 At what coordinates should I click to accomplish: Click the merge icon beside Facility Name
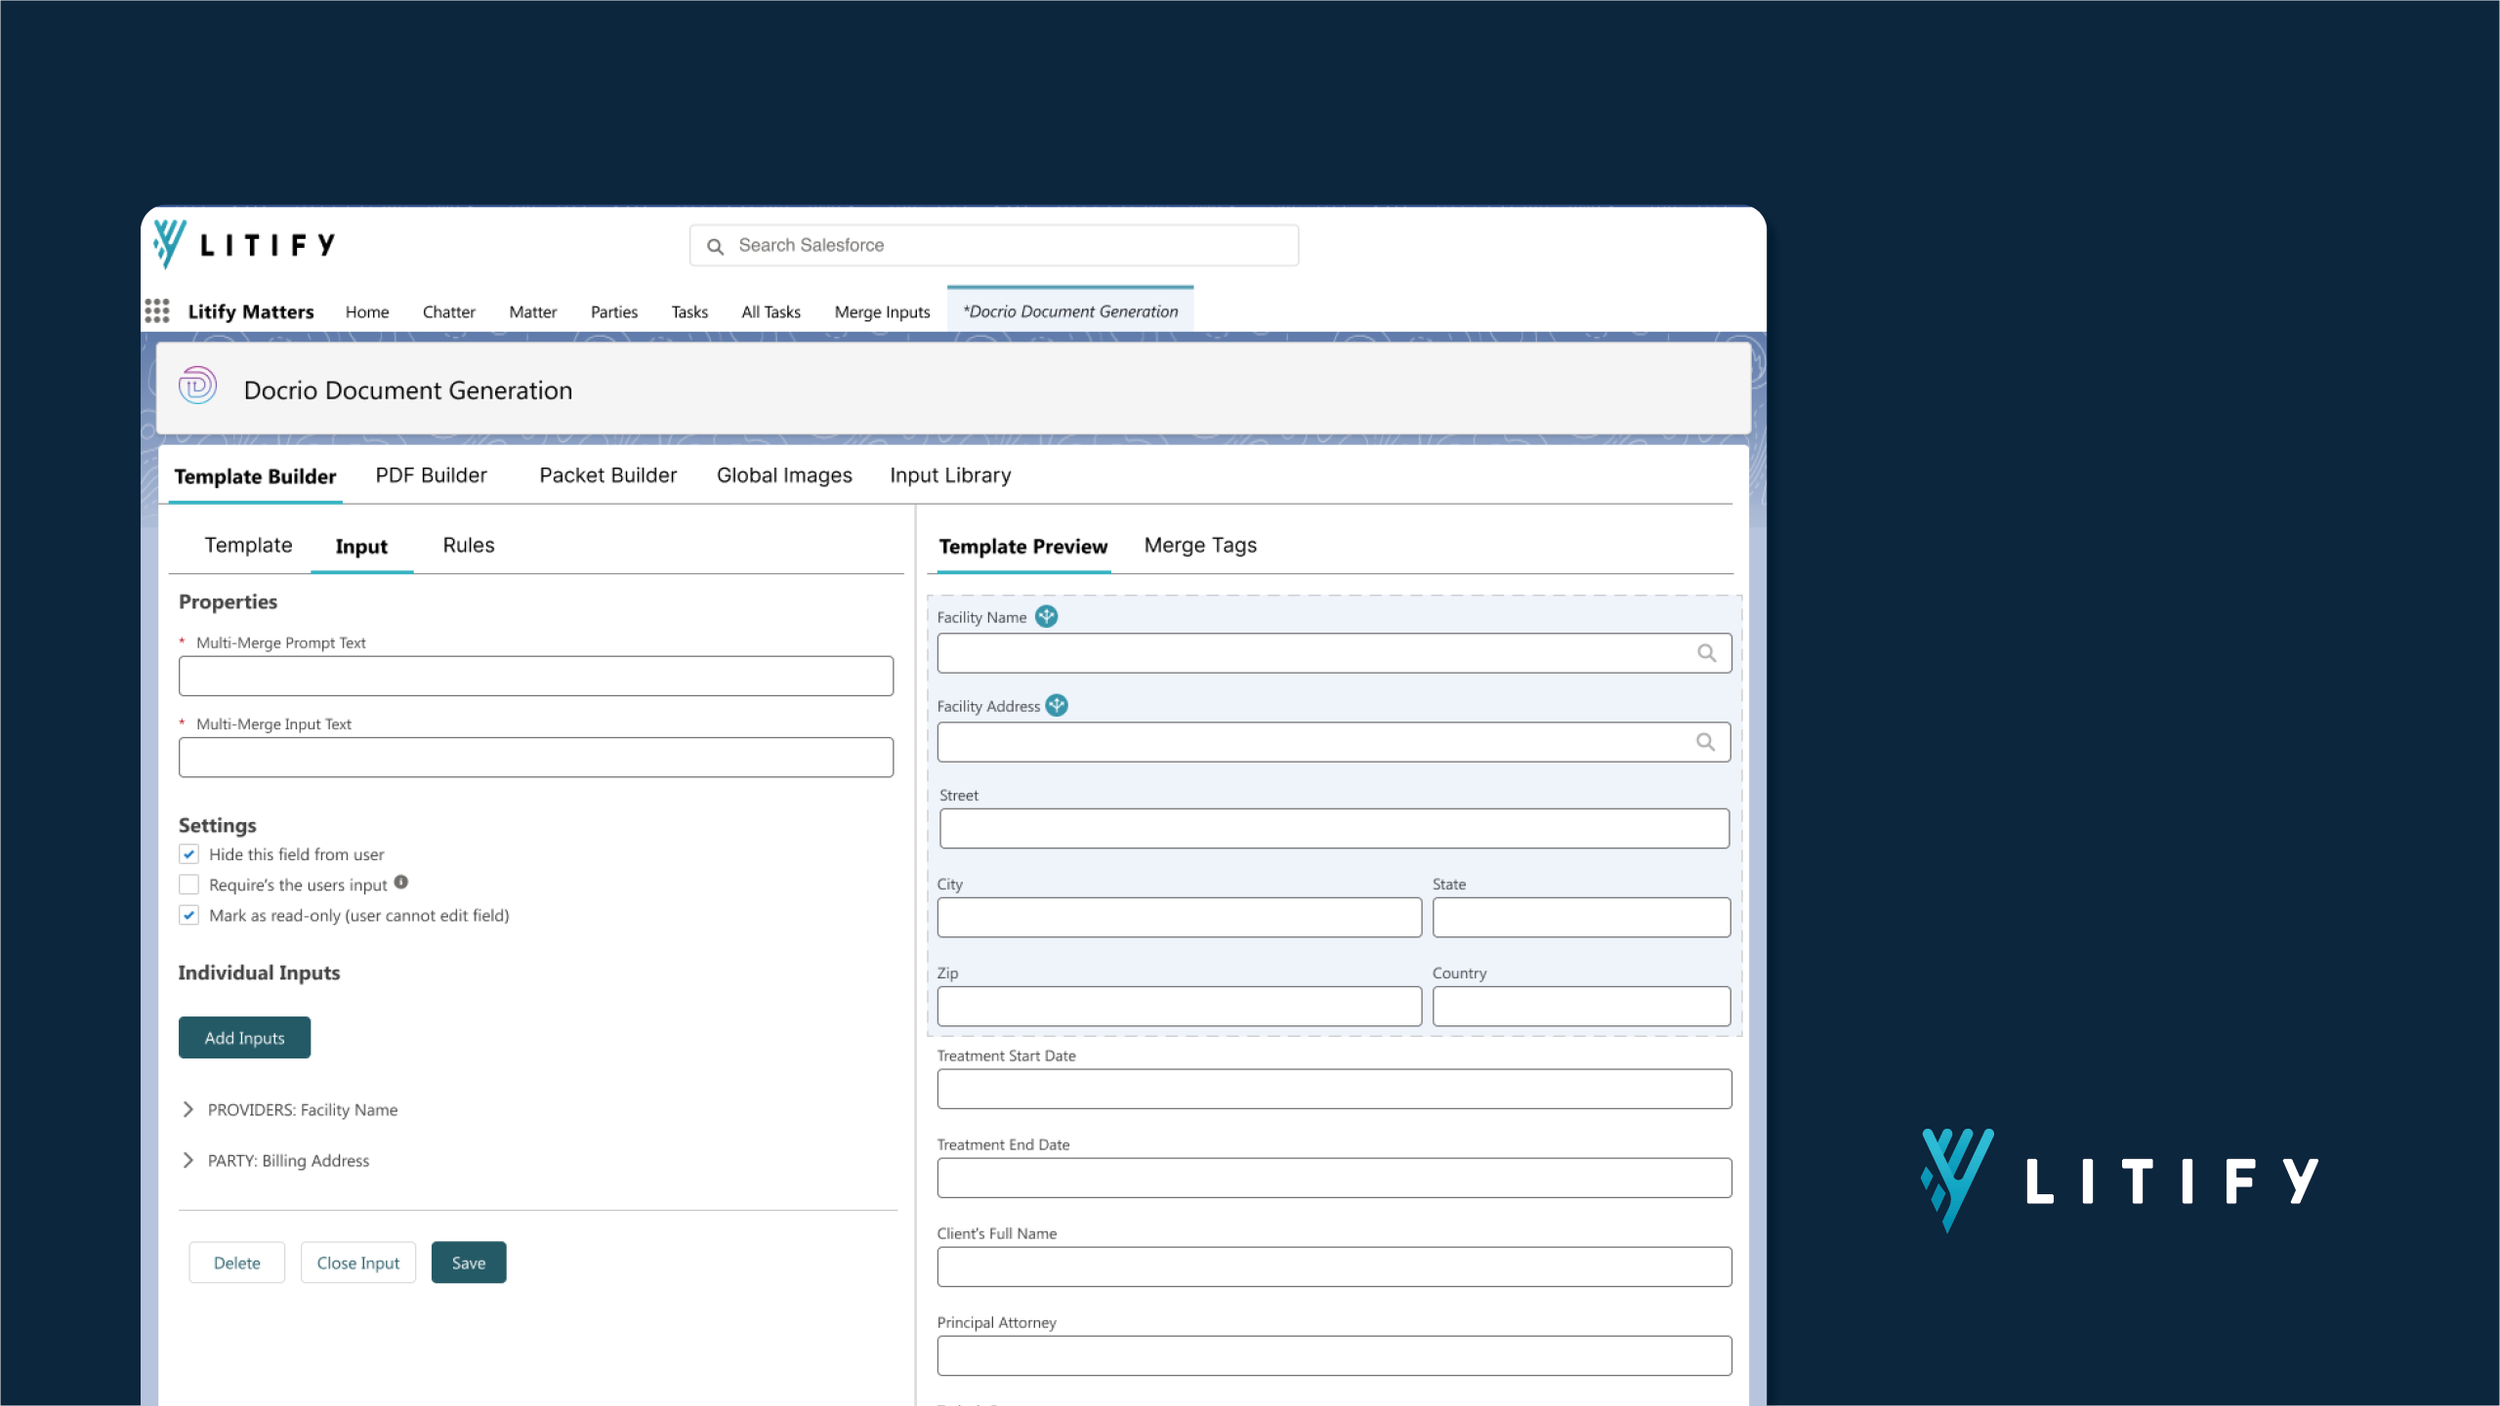point(1046,617)
